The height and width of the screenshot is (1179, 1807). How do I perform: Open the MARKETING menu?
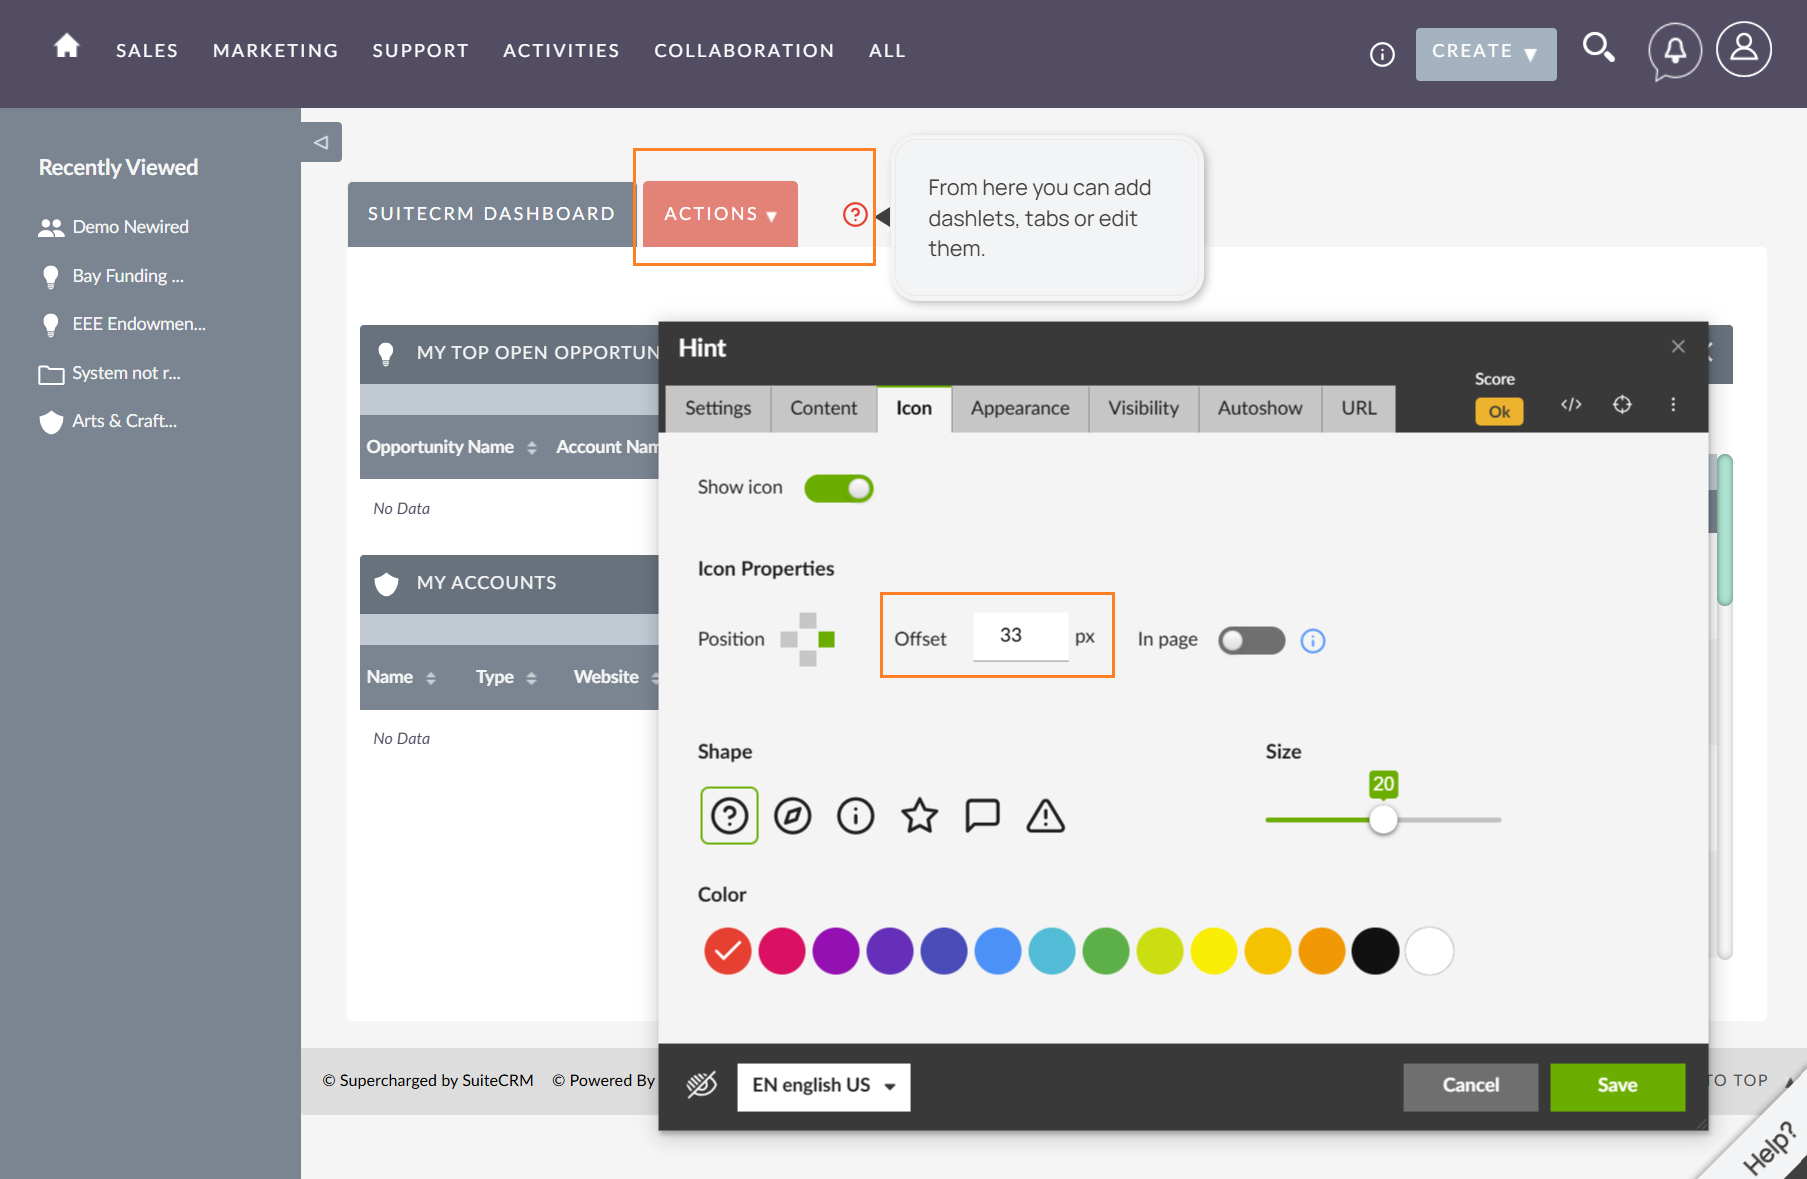276,51
